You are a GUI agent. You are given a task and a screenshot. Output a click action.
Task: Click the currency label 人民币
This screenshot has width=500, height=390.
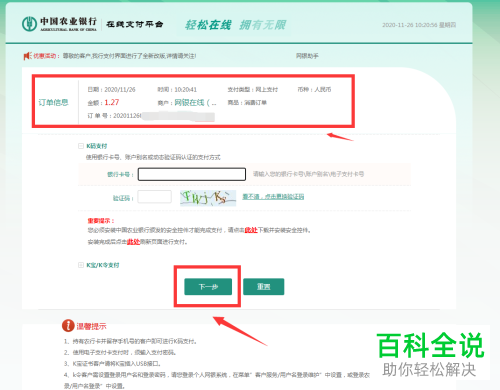coord(323,90)
